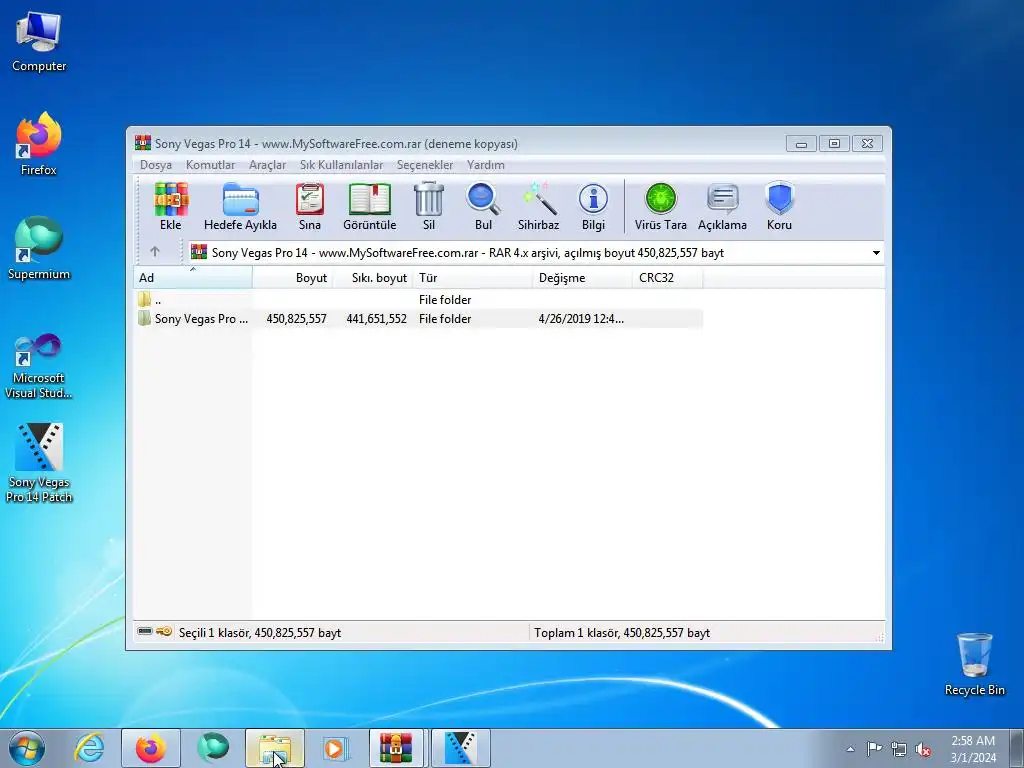The image size is (1024, 768).
Task: Open the Dosya menu
Action: 155,165
